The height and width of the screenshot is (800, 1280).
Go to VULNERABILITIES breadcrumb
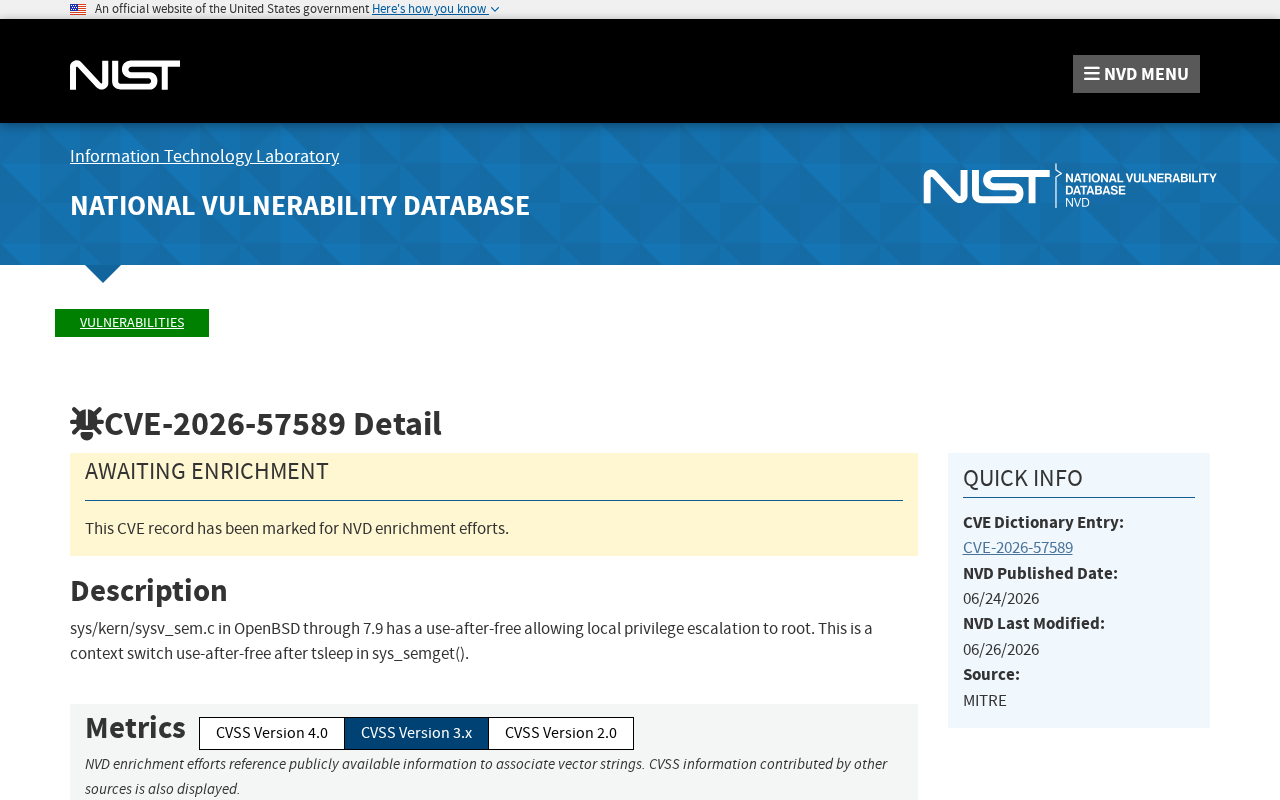(x=132, y=323)
